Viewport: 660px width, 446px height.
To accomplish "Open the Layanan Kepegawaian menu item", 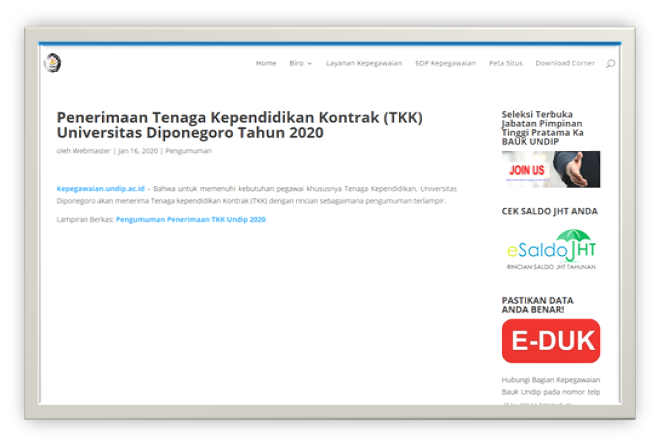I will (364, 63).
